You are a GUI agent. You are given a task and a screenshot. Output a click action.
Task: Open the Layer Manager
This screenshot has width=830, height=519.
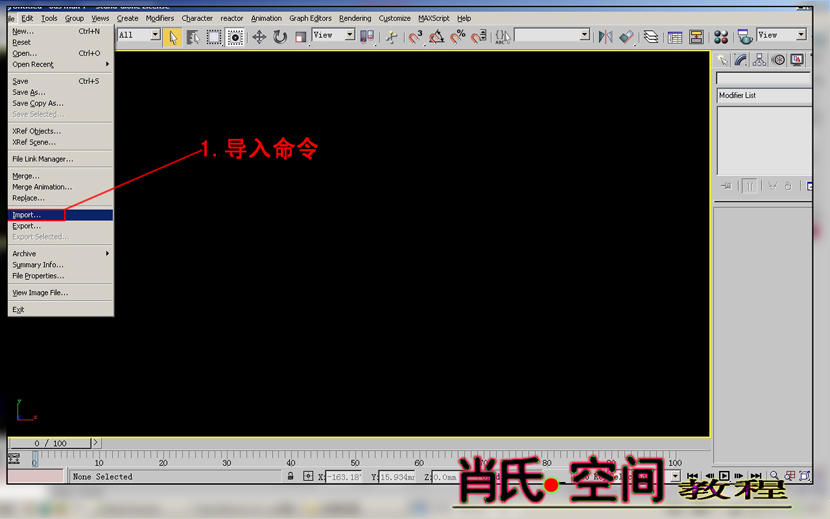coord(651,37)
